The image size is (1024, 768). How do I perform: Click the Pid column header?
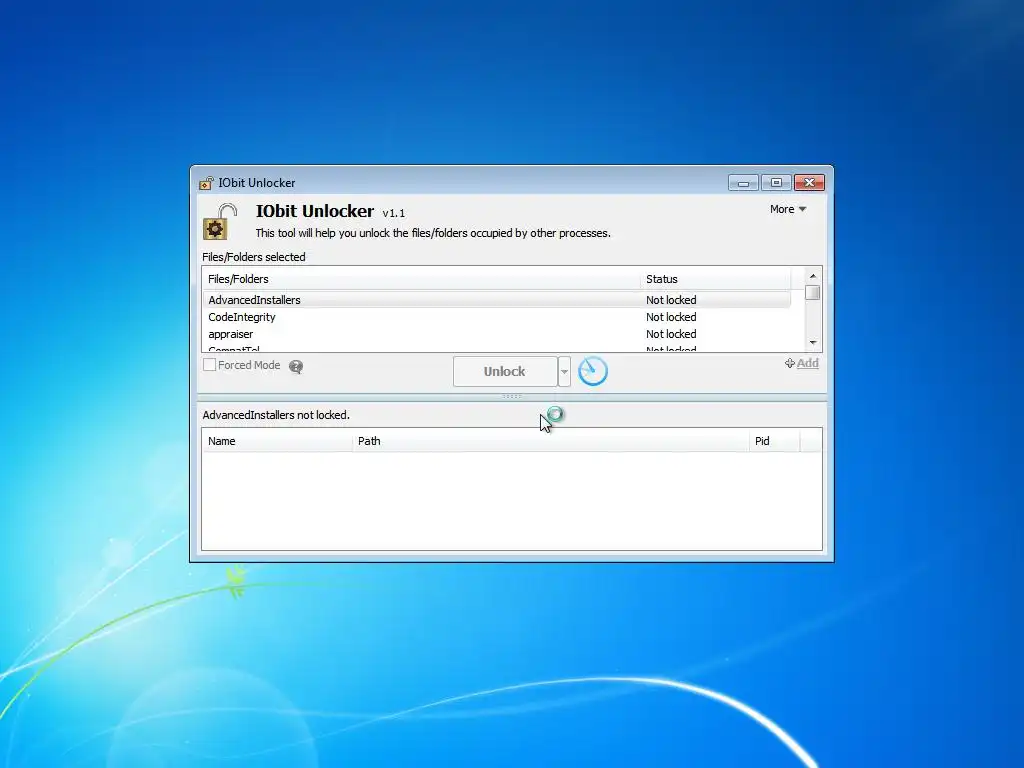click(x=775, y=441)
